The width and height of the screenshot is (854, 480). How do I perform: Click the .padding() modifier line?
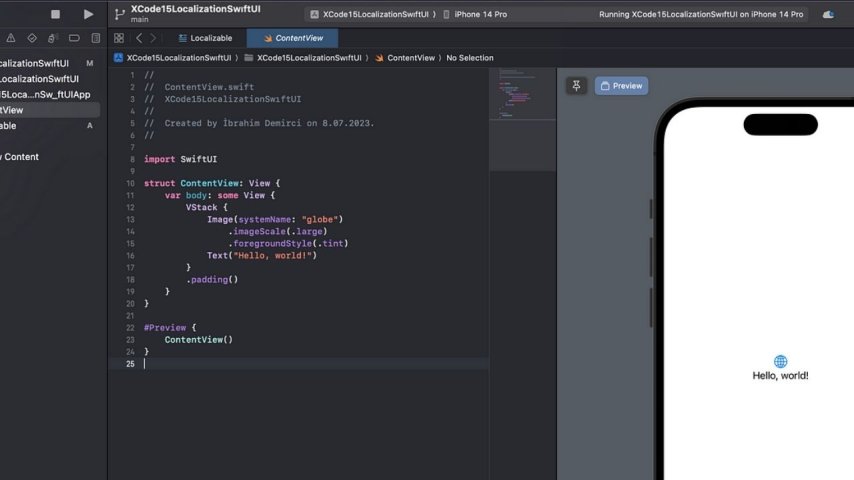tap(212, 280)
